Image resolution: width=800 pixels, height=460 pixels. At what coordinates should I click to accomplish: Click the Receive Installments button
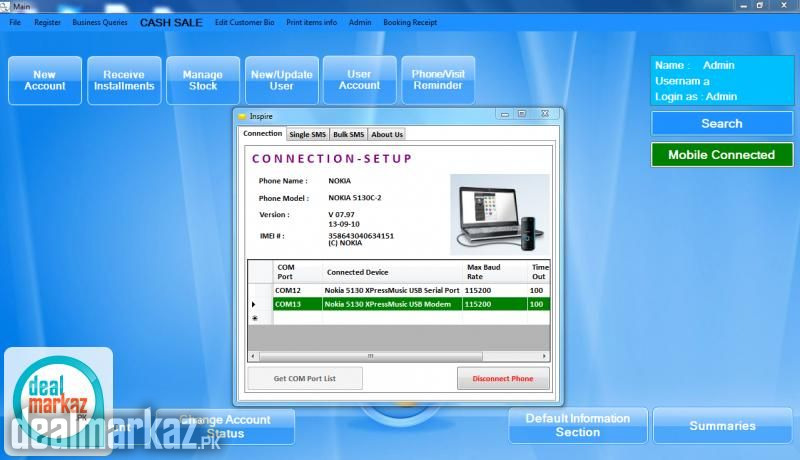coord(124,81)
